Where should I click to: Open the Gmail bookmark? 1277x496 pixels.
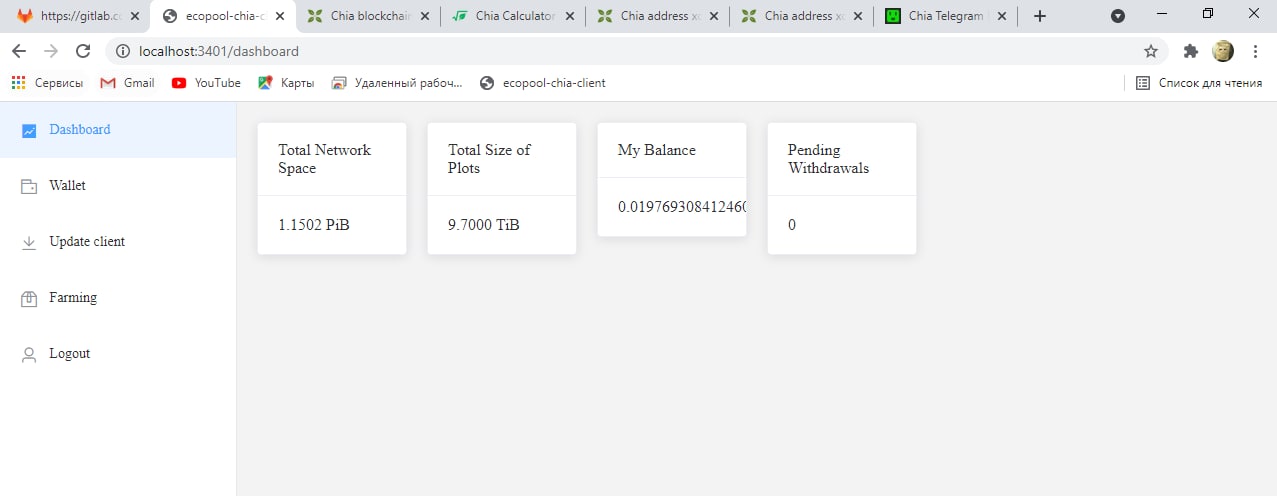click(x=128, y=83)
